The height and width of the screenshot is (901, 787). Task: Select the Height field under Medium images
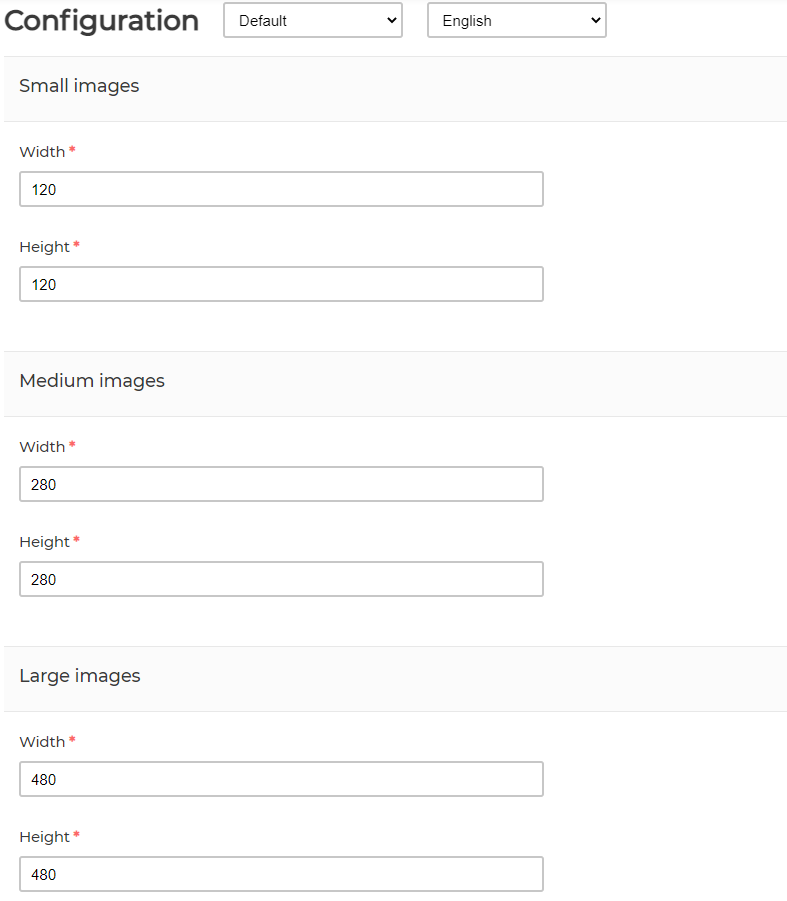pos(281,579)
